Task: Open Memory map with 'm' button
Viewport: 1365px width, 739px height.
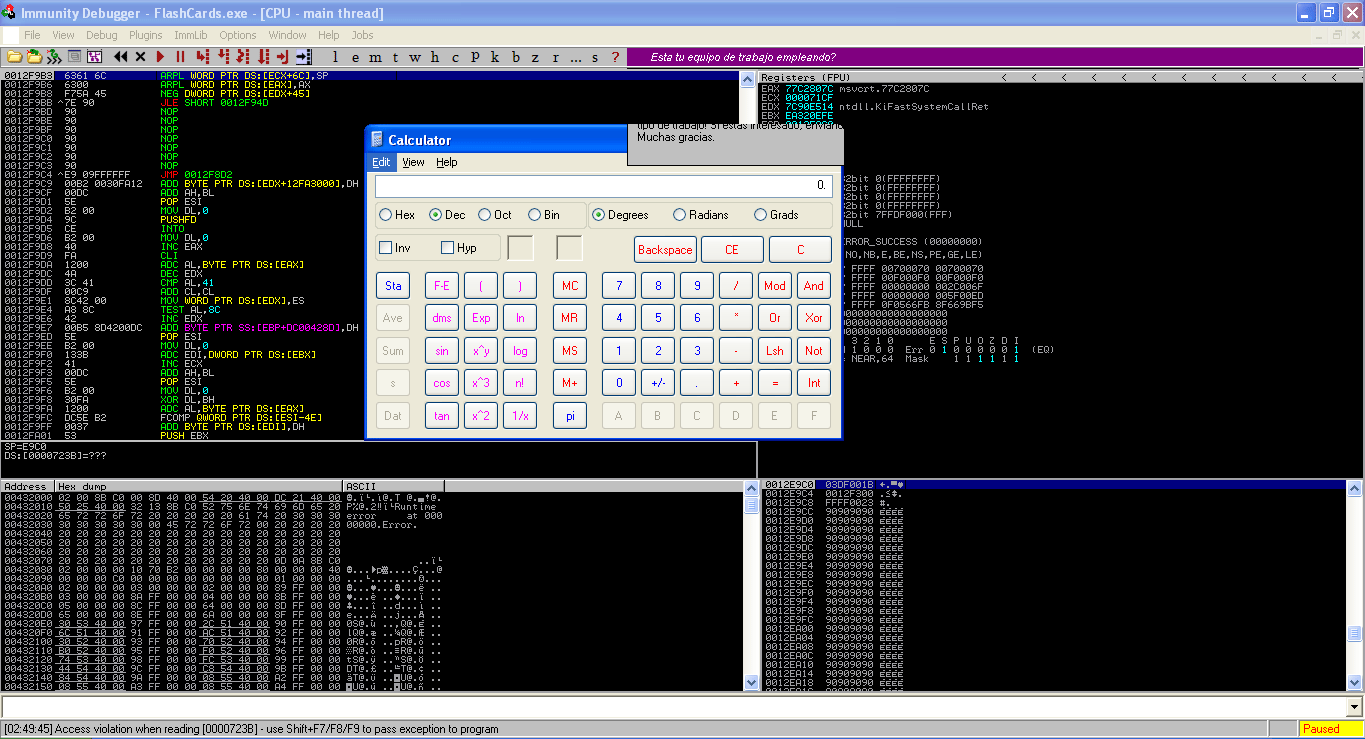Action: tap(375, 57)
